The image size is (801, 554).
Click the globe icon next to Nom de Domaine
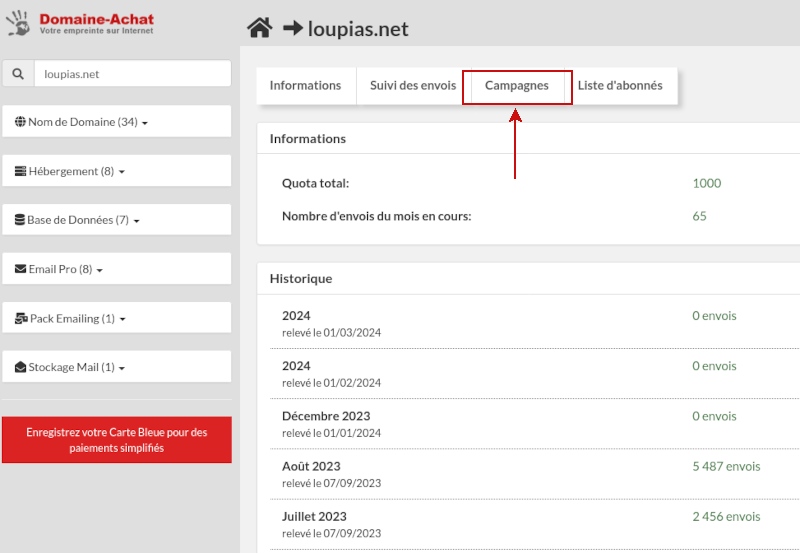[20, 122]
